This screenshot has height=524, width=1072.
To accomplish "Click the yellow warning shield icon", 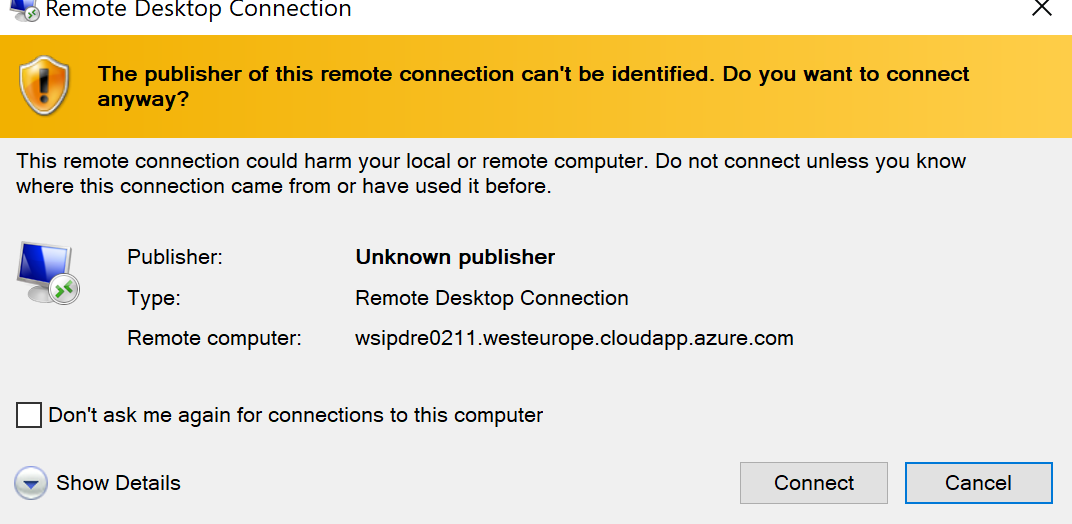I will click(44, 86).
